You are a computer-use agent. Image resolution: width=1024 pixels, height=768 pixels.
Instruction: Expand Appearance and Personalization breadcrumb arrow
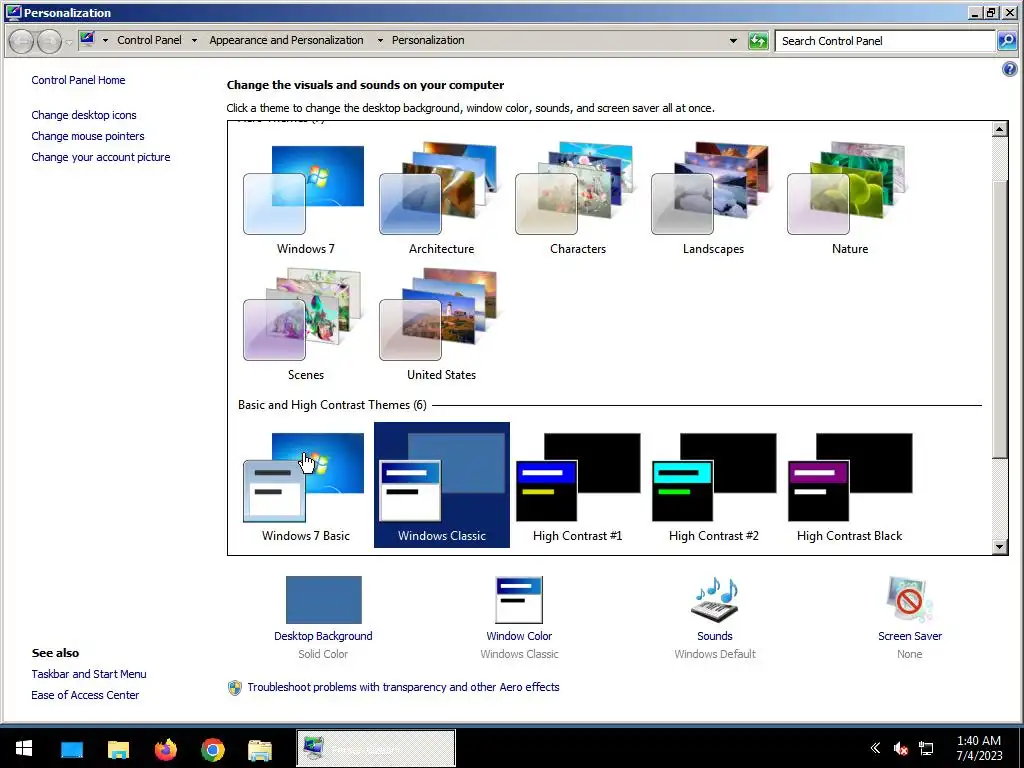[x=379, y=40]
